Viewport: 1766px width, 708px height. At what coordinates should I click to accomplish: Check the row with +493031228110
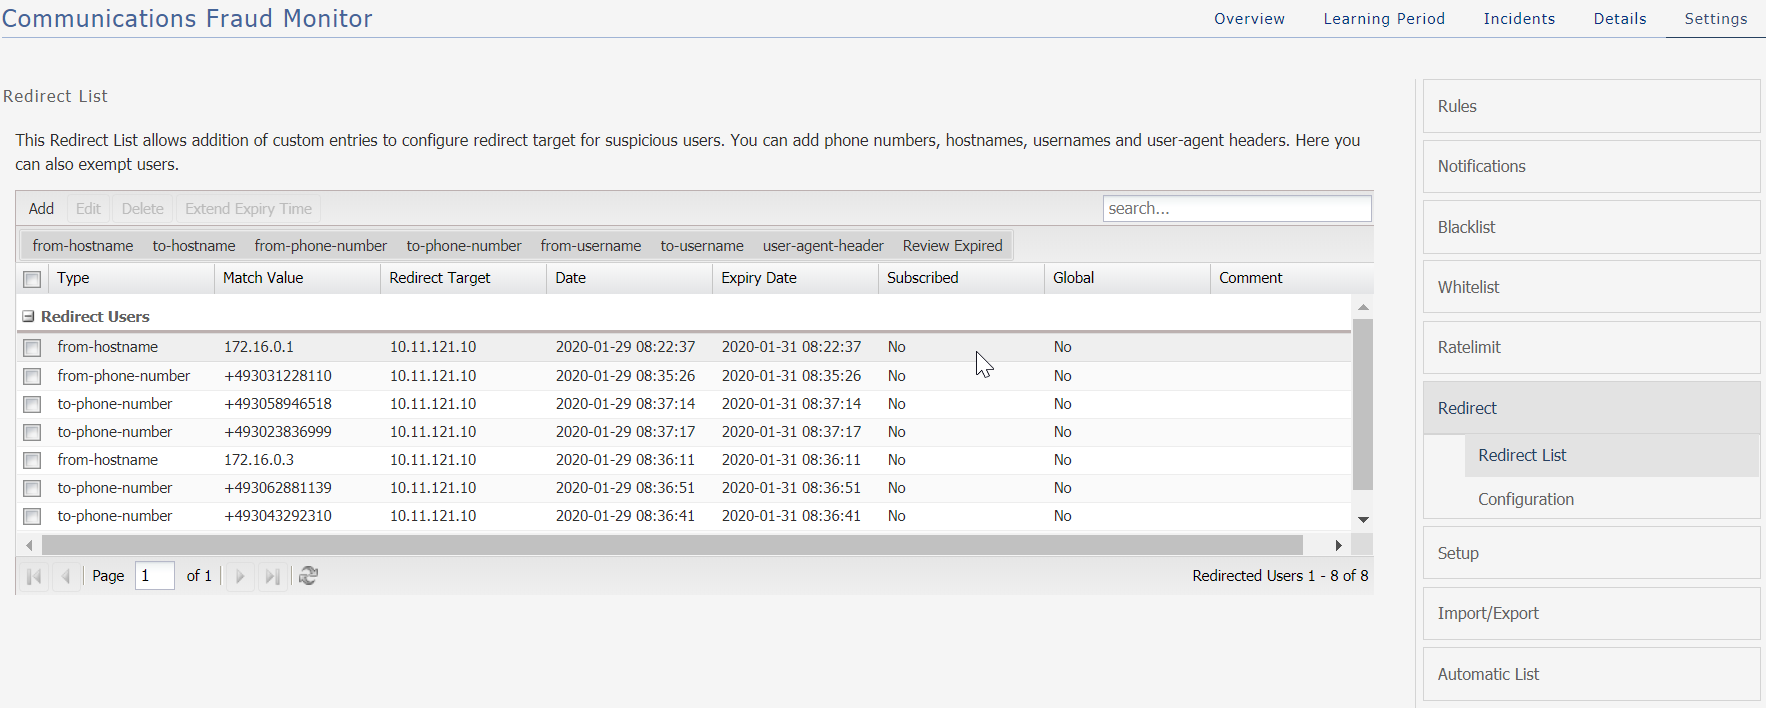32,376
